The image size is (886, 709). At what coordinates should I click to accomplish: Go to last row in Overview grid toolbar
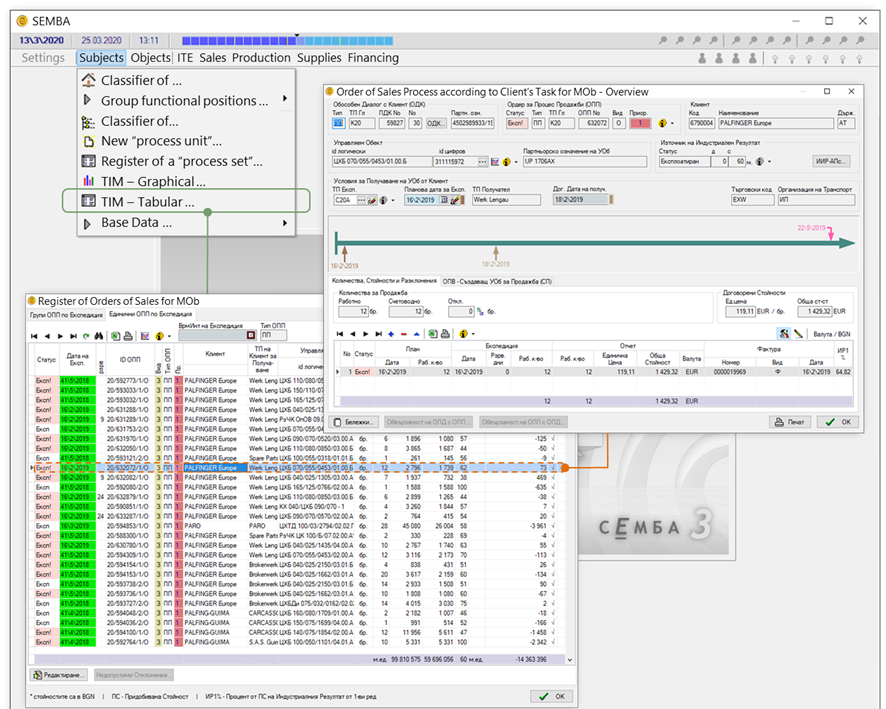[x=379, y=334]
